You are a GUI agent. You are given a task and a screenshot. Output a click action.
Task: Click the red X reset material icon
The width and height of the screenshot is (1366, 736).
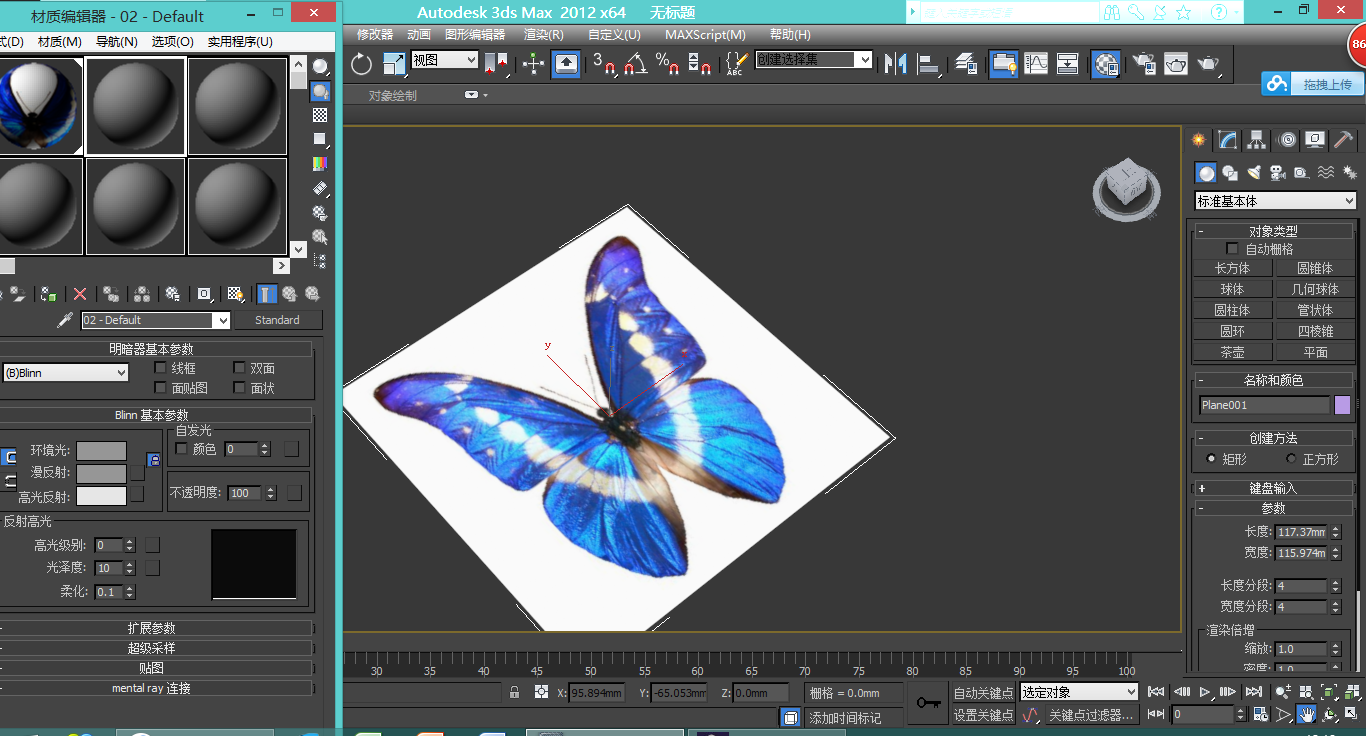pos(80,294)
